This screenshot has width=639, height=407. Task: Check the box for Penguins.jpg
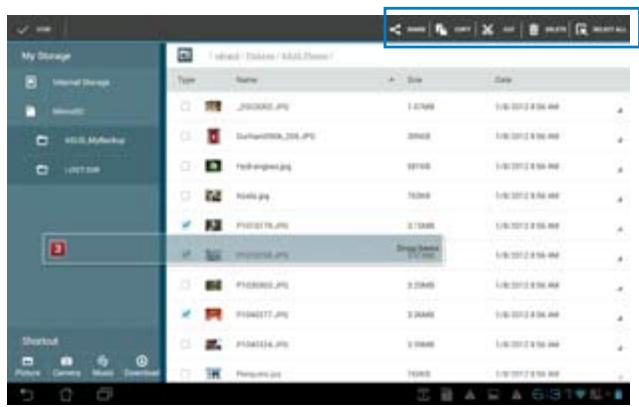point(185,373)
